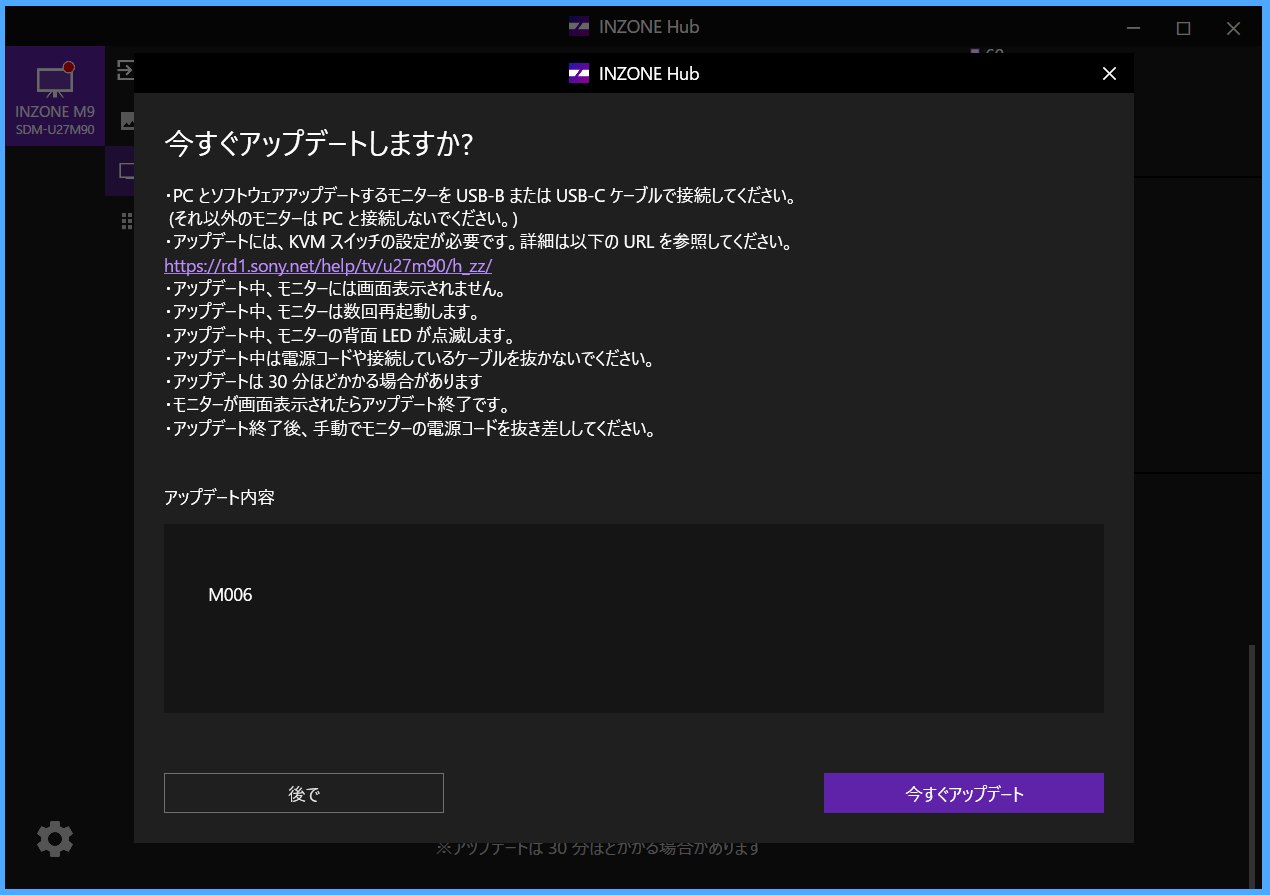Click the INZONE Hub logo in main title bar
The image size is (1270, 895).
tap(579, 27)
